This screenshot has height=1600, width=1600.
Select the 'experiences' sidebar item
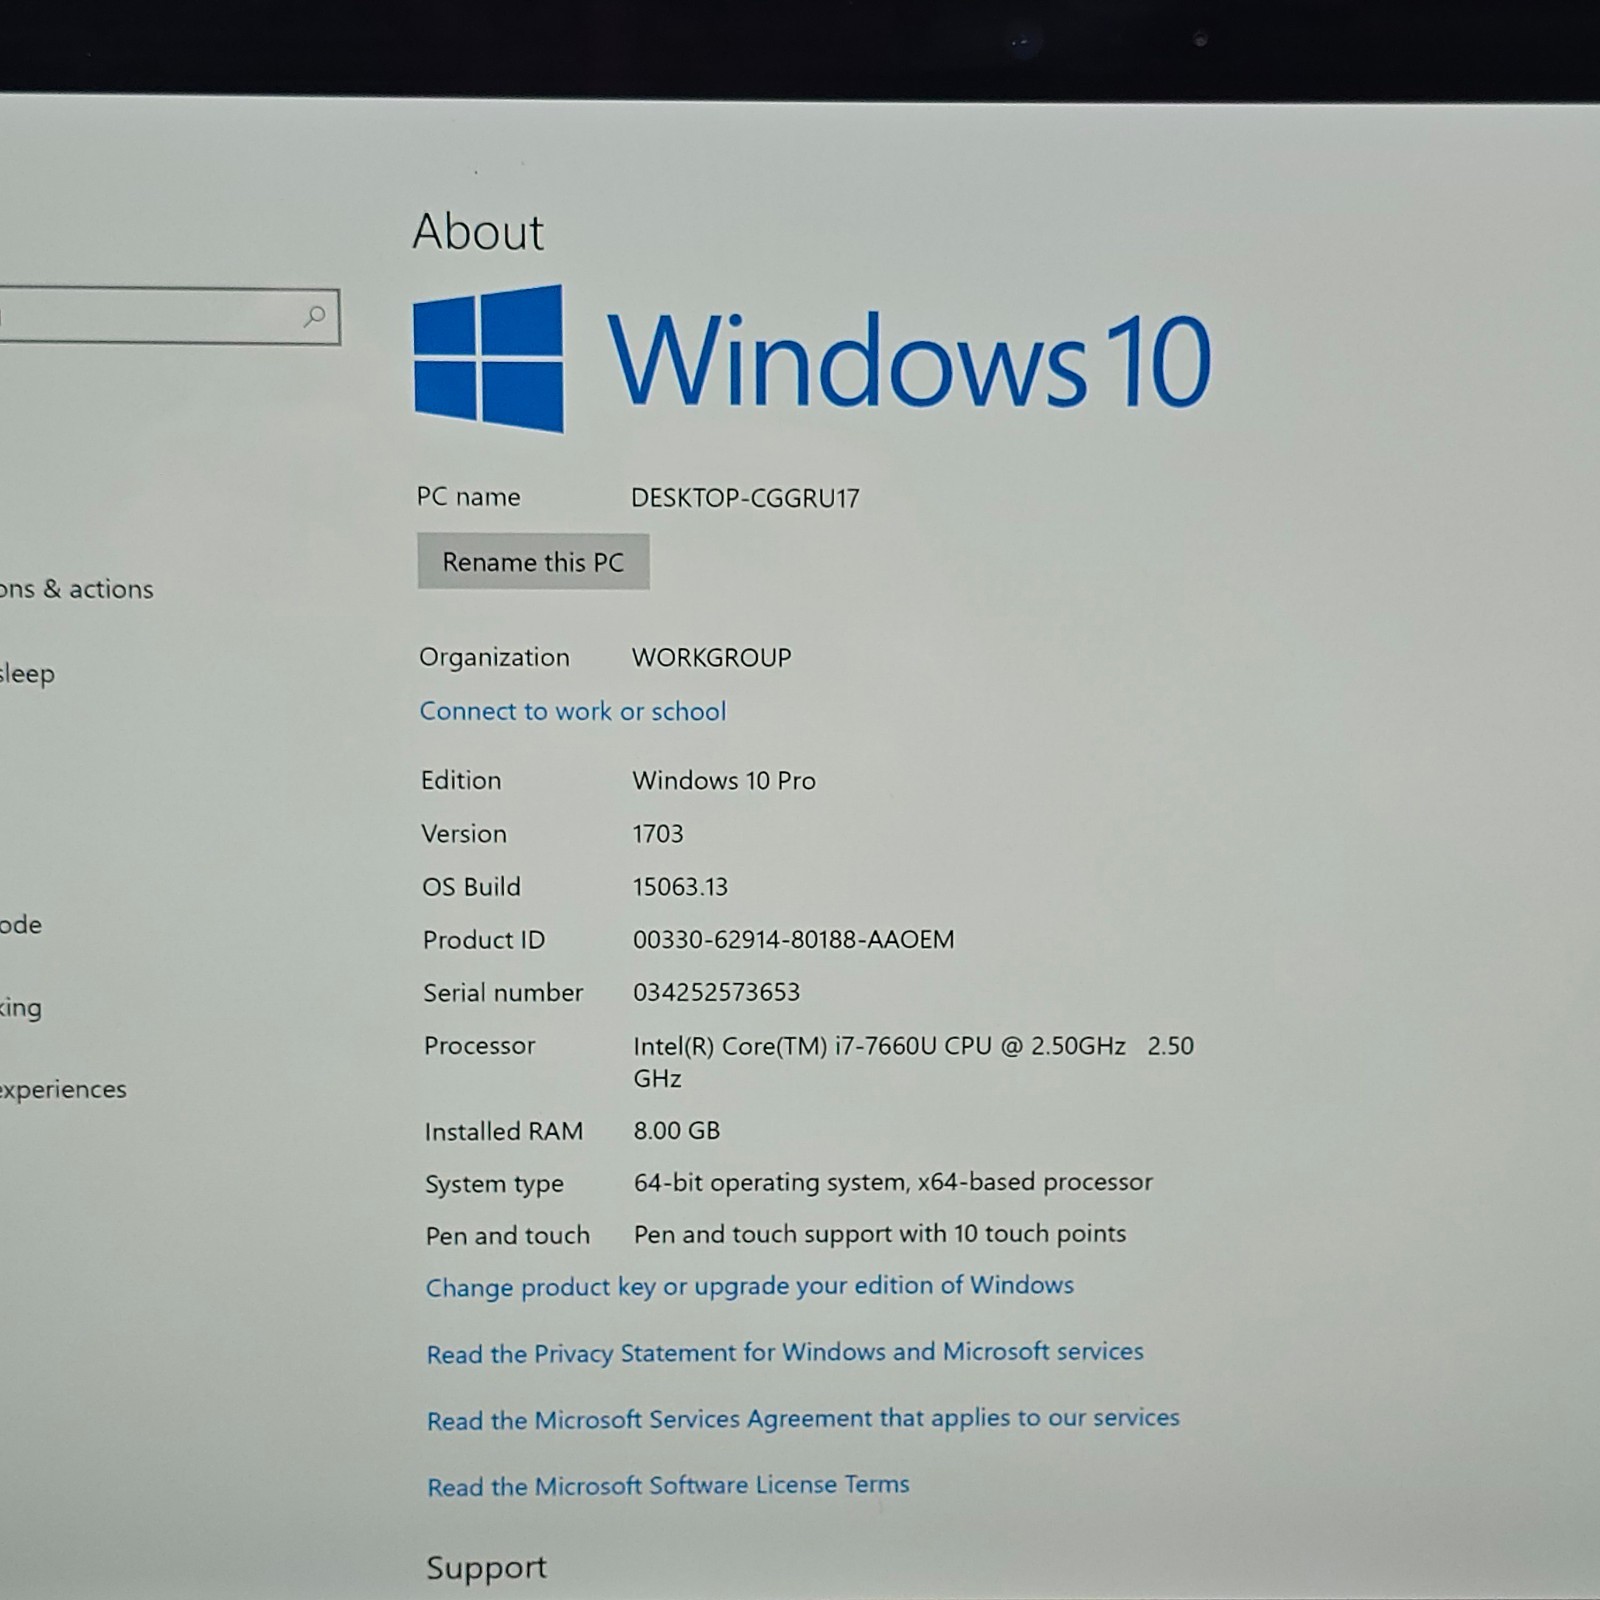pyautogui.click(x=63, y=1090)
